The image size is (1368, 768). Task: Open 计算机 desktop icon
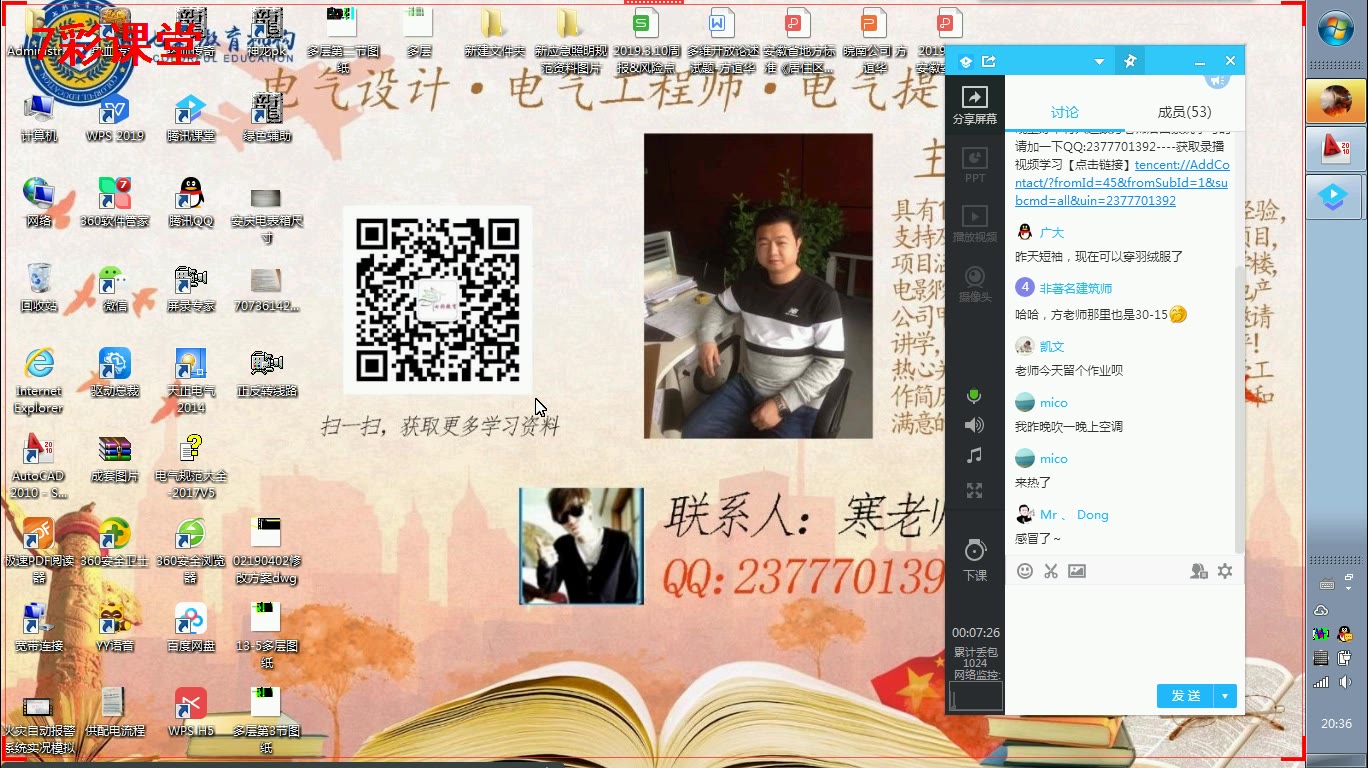(x=39, y=117)
